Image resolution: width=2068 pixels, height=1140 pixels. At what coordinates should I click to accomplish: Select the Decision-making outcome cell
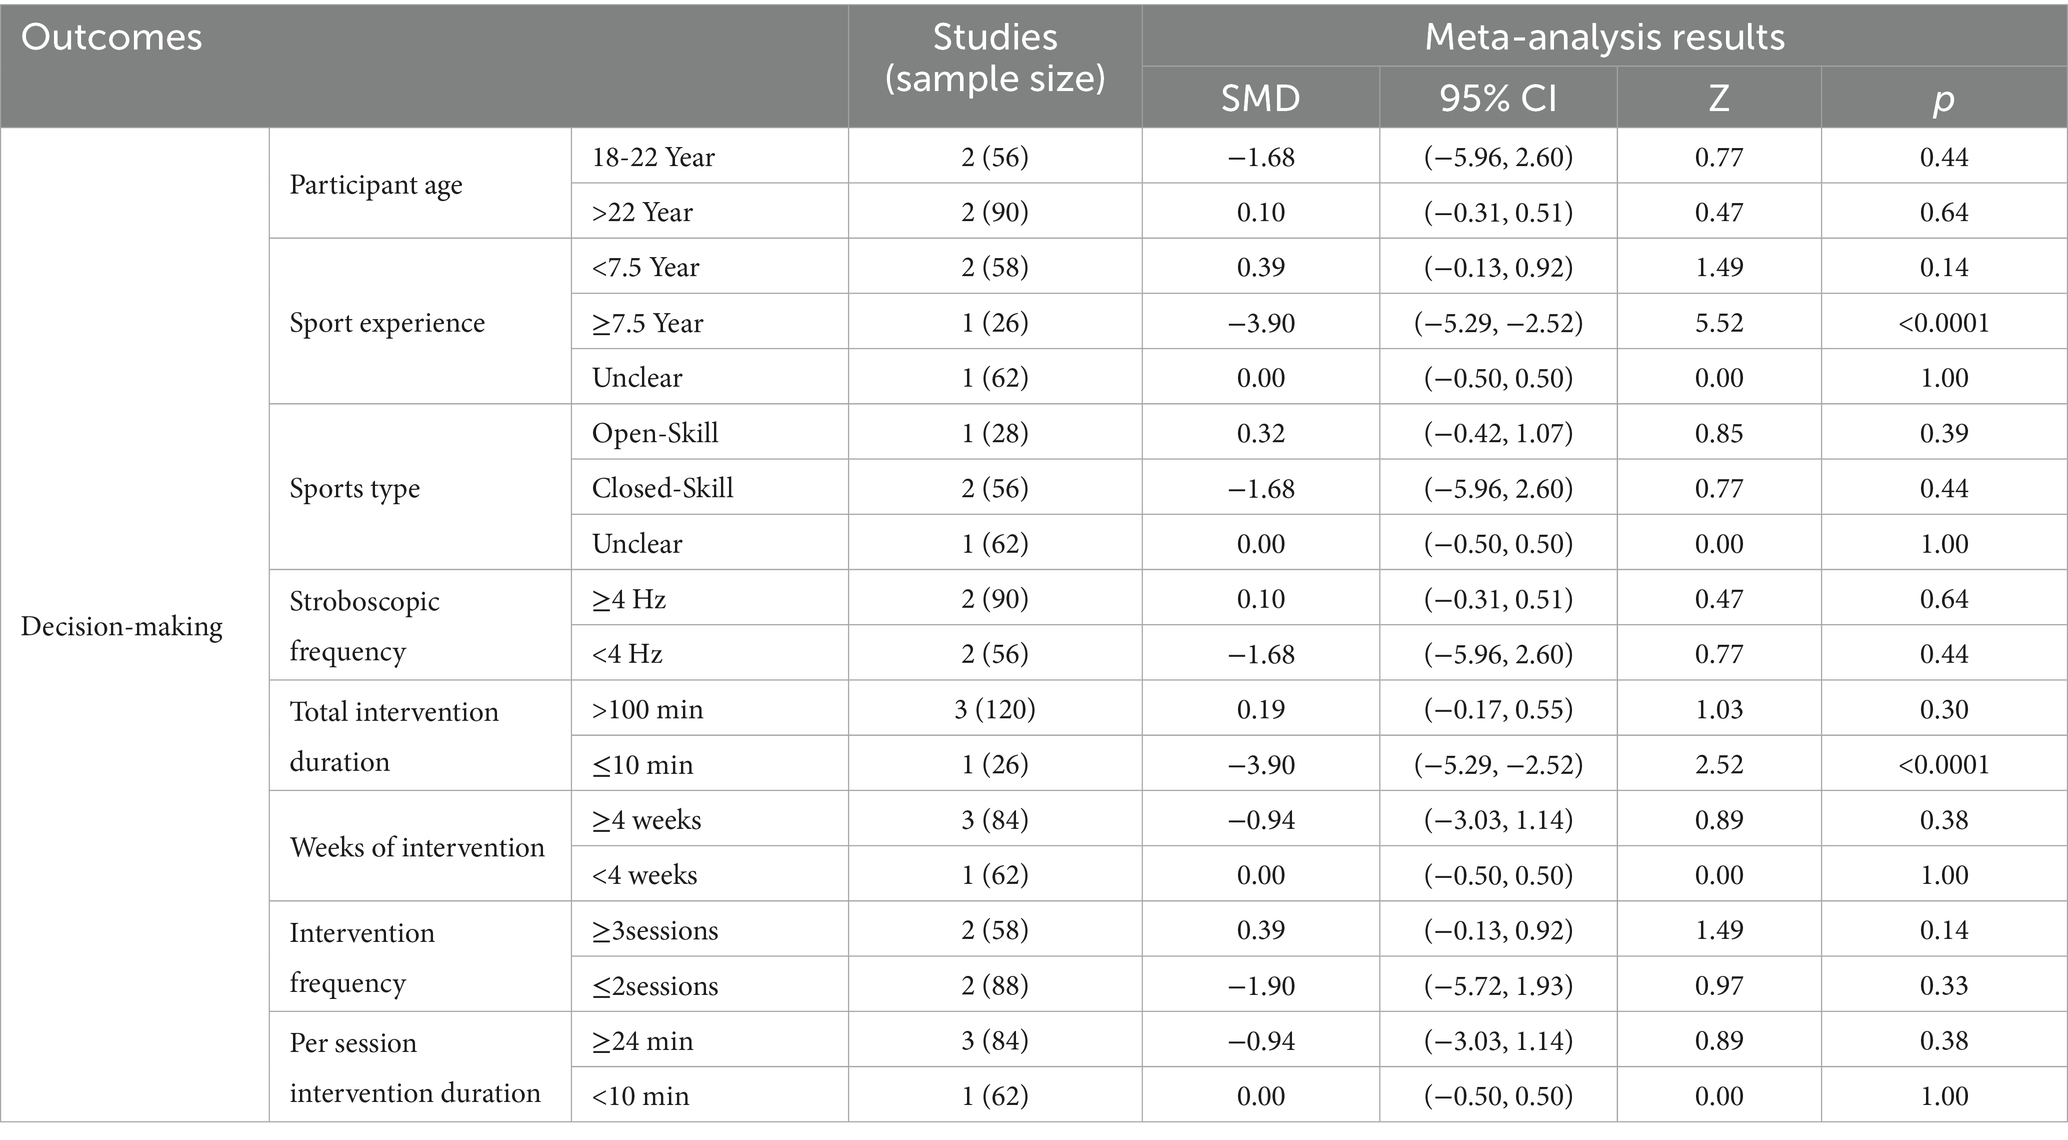click(122, 627)
